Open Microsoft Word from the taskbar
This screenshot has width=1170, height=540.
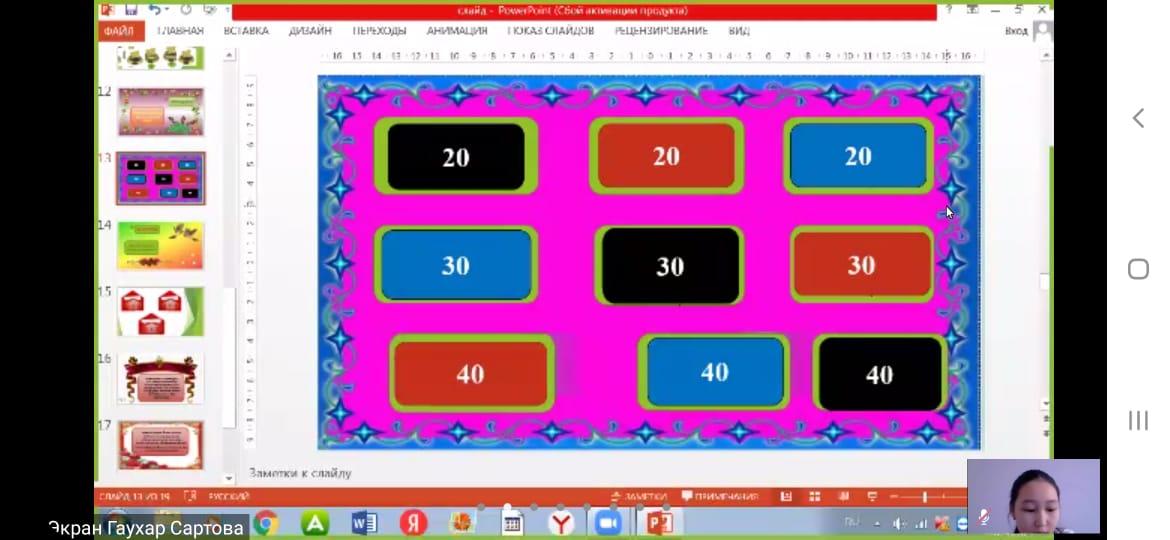(364, 523)
